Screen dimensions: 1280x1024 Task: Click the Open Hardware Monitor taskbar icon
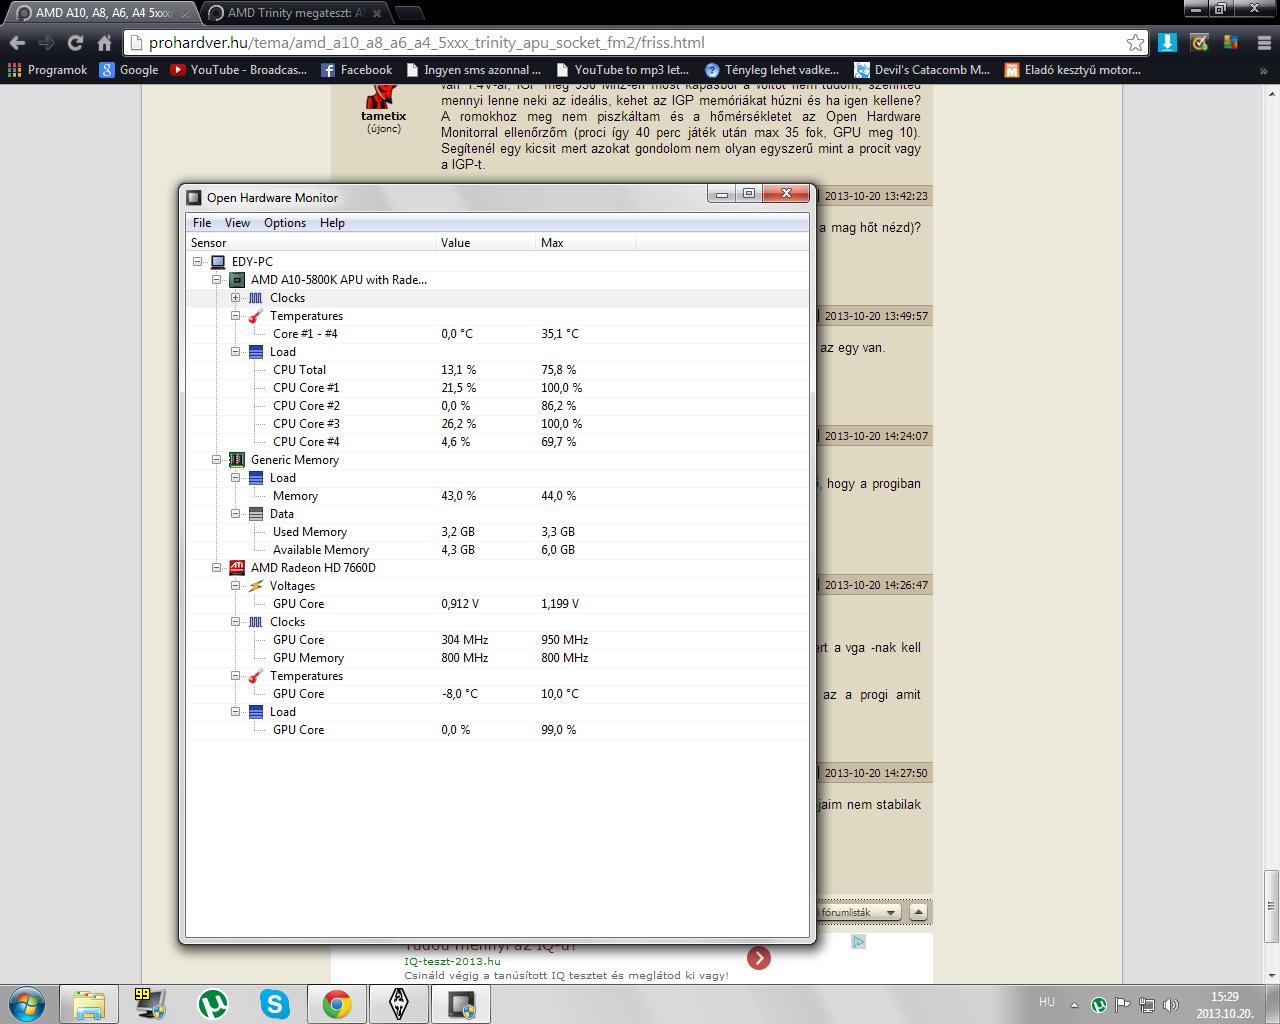pyautogui.click(x=461, y=1004)
